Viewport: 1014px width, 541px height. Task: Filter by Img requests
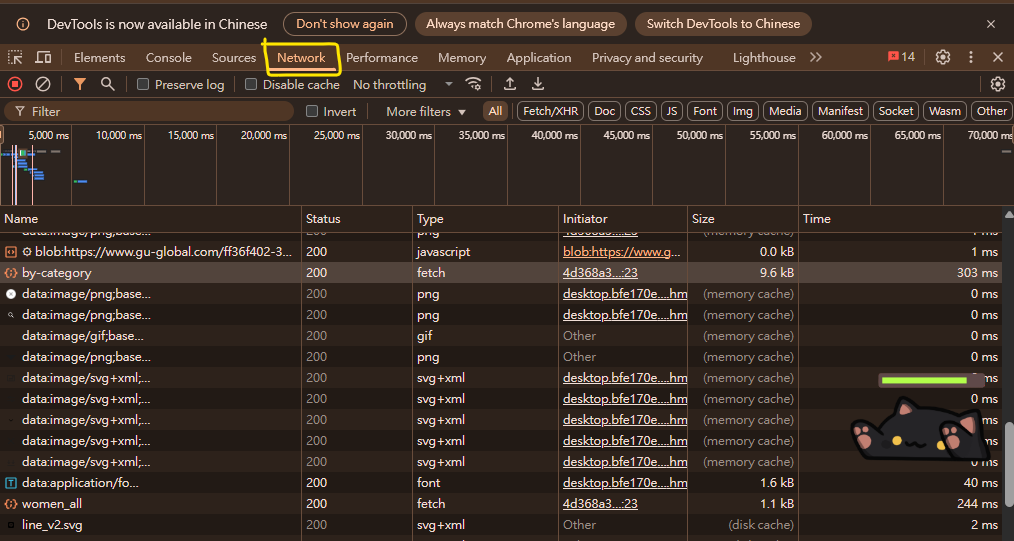[742, 111]
